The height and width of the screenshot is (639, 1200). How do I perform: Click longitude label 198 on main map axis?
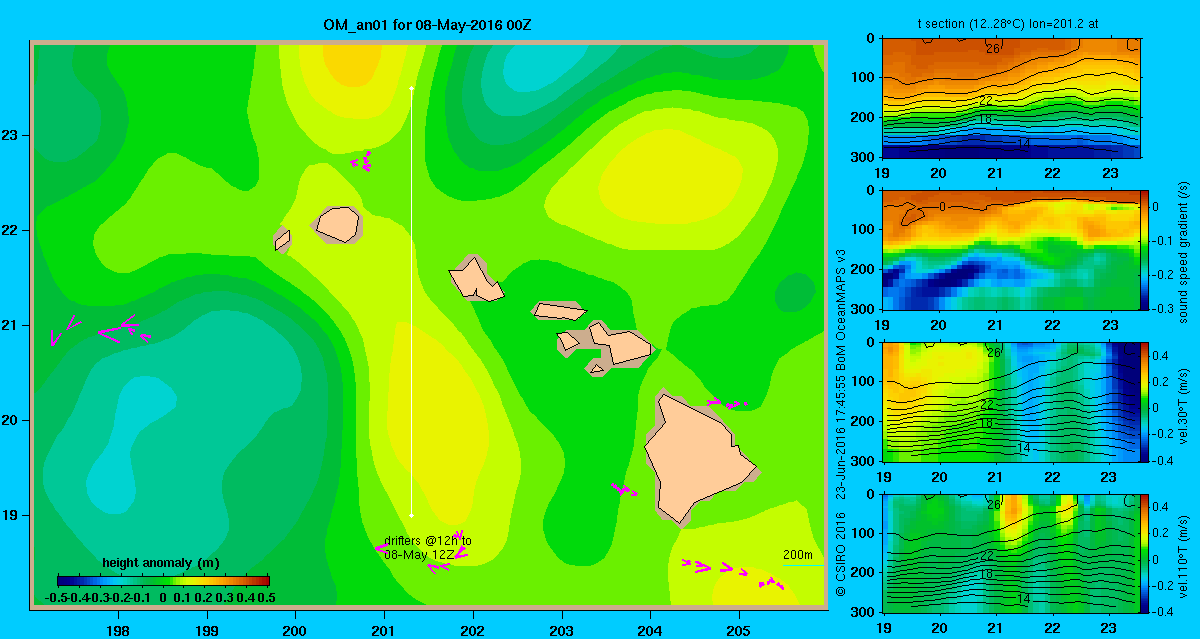pos(118,630)
